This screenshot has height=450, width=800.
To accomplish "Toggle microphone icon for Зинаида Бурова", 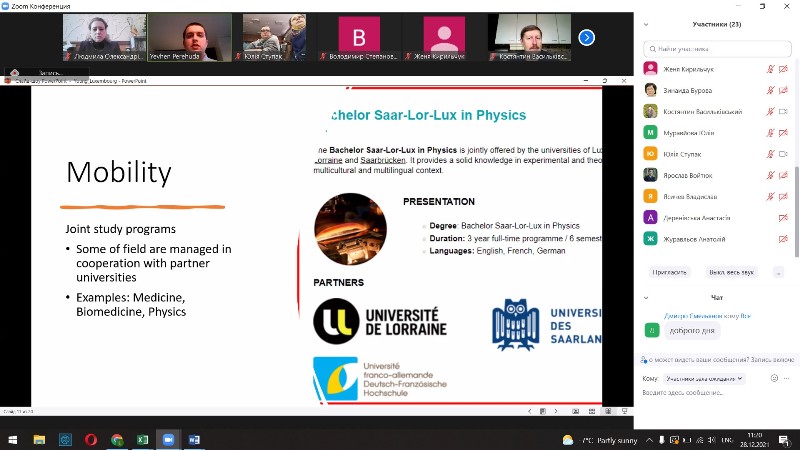I will (770, 90).
